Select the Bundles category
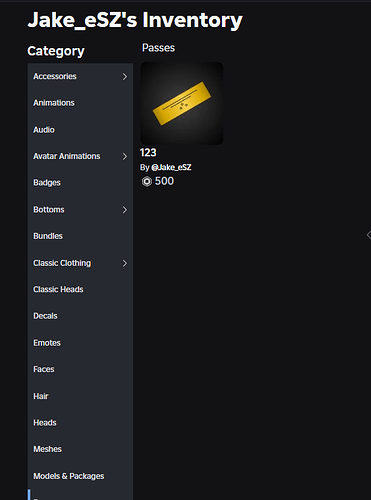 (80, 236)
